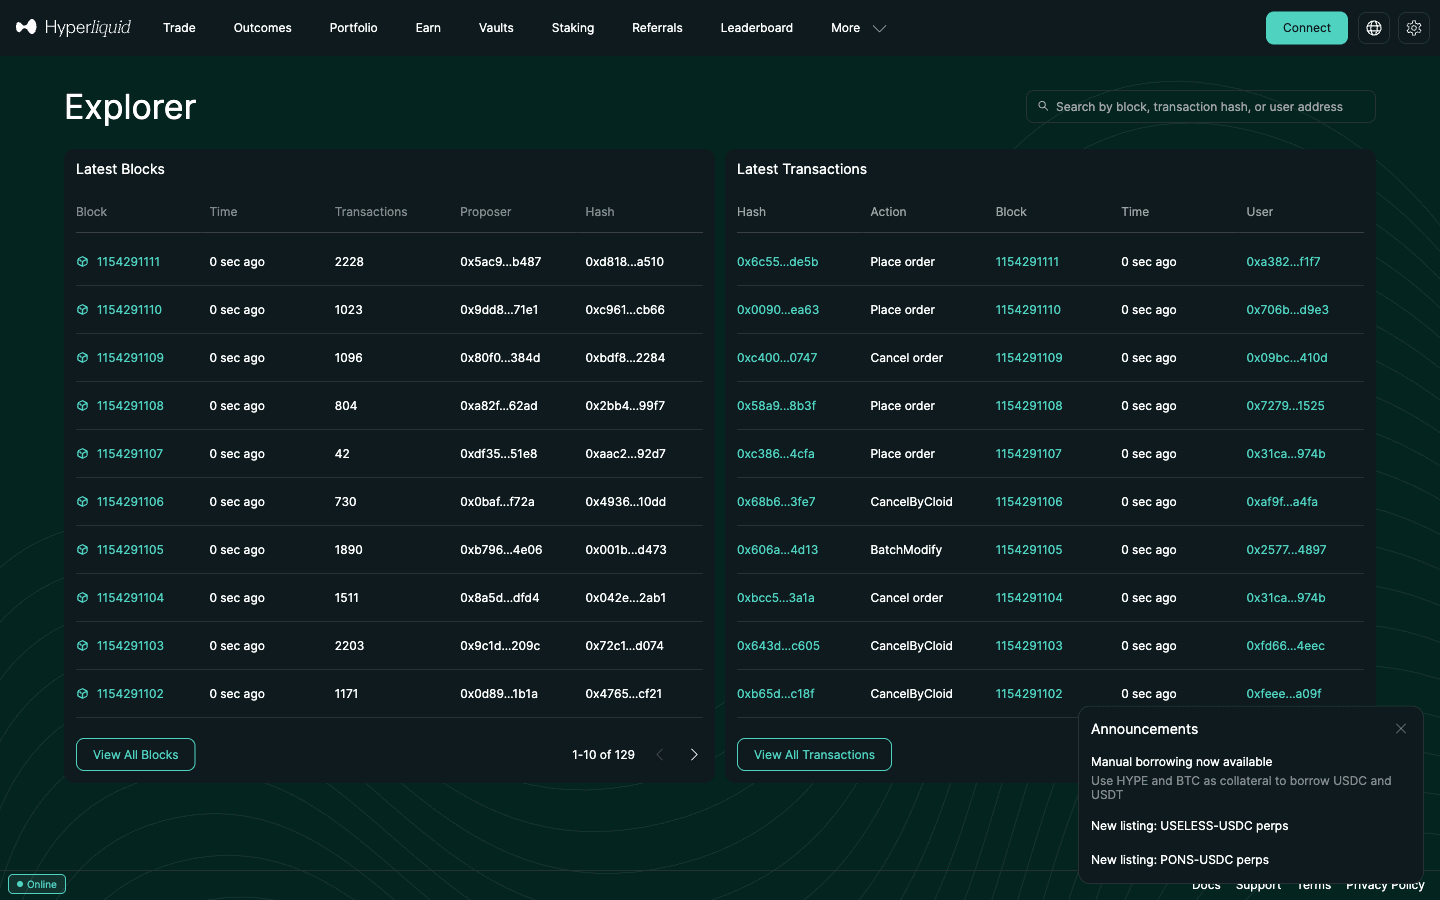Viewport: 1440px width, 900px height.
Task: Open block 1154291103 in Latest Transactions
Action: coord(1029,646)
